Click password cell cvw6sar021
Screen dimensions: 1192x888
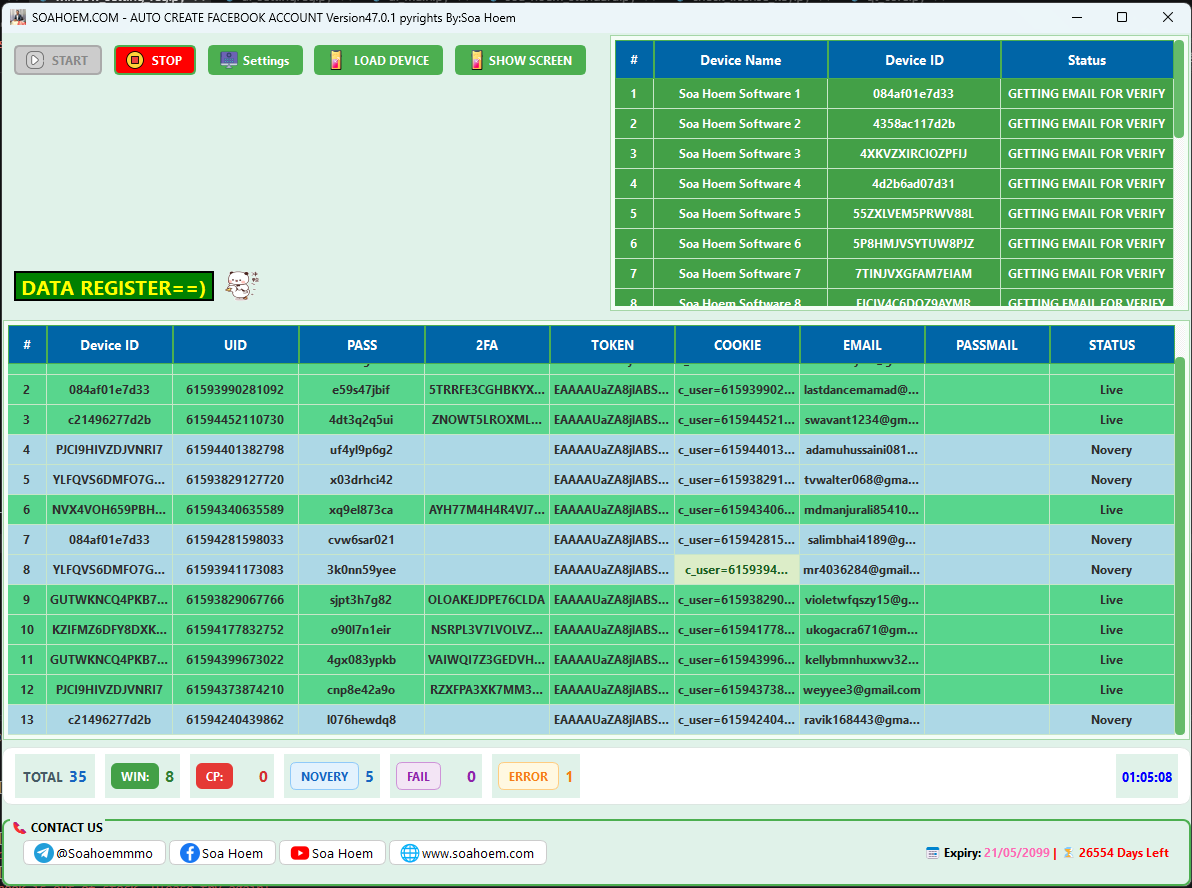pos(362,540)
